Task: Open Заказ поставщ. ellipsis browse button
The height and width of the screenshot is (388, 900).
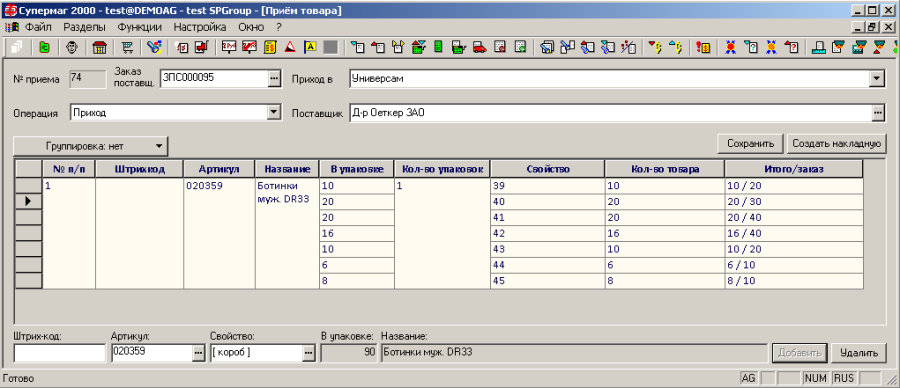Action: [274, 78]
